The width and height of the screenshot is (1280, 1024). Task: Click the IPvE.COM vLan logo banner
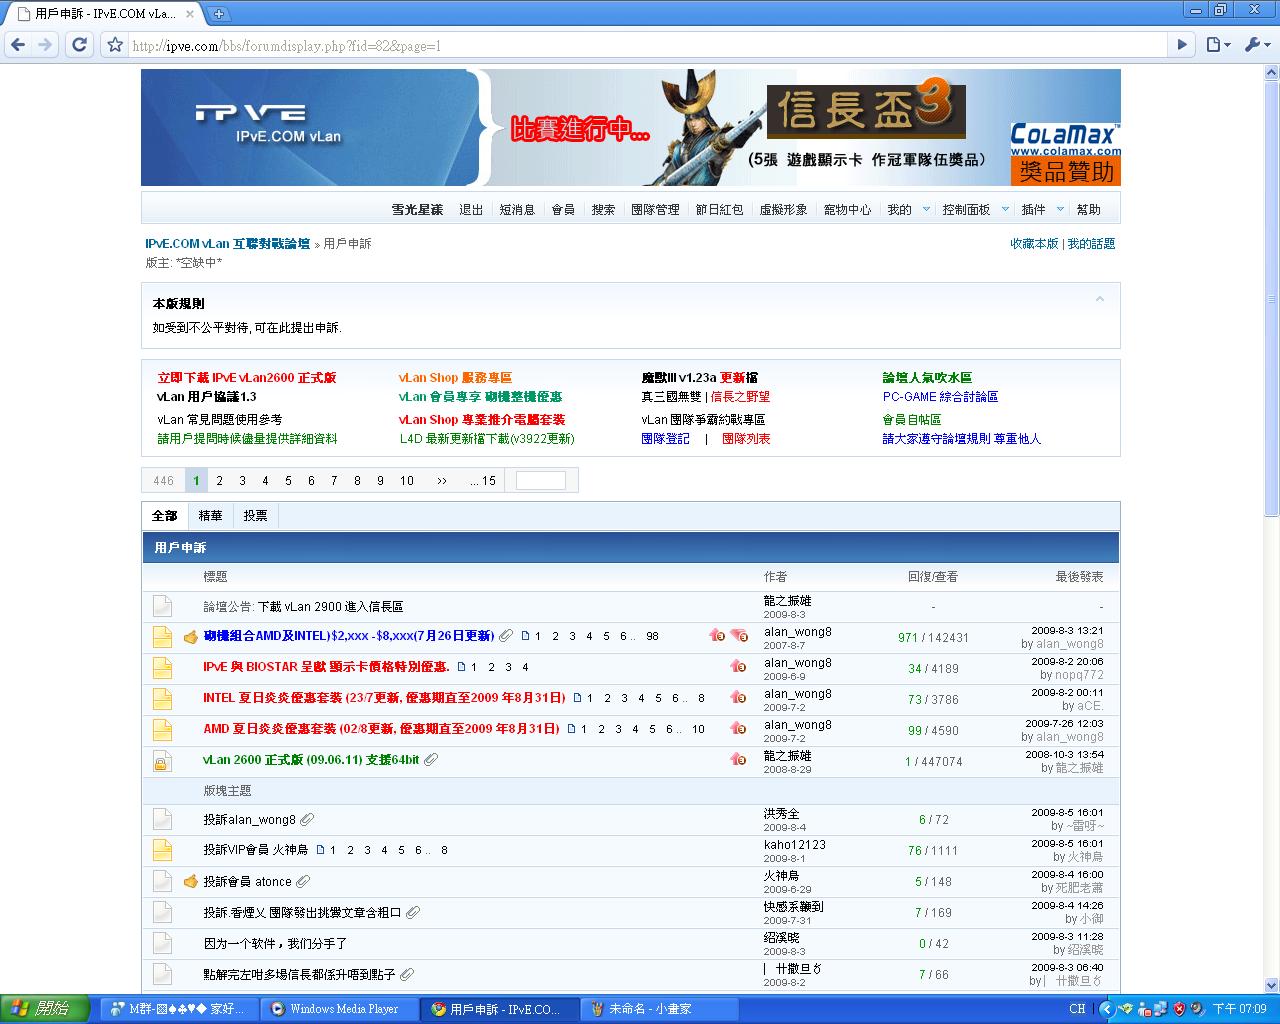tap(310, 127)
